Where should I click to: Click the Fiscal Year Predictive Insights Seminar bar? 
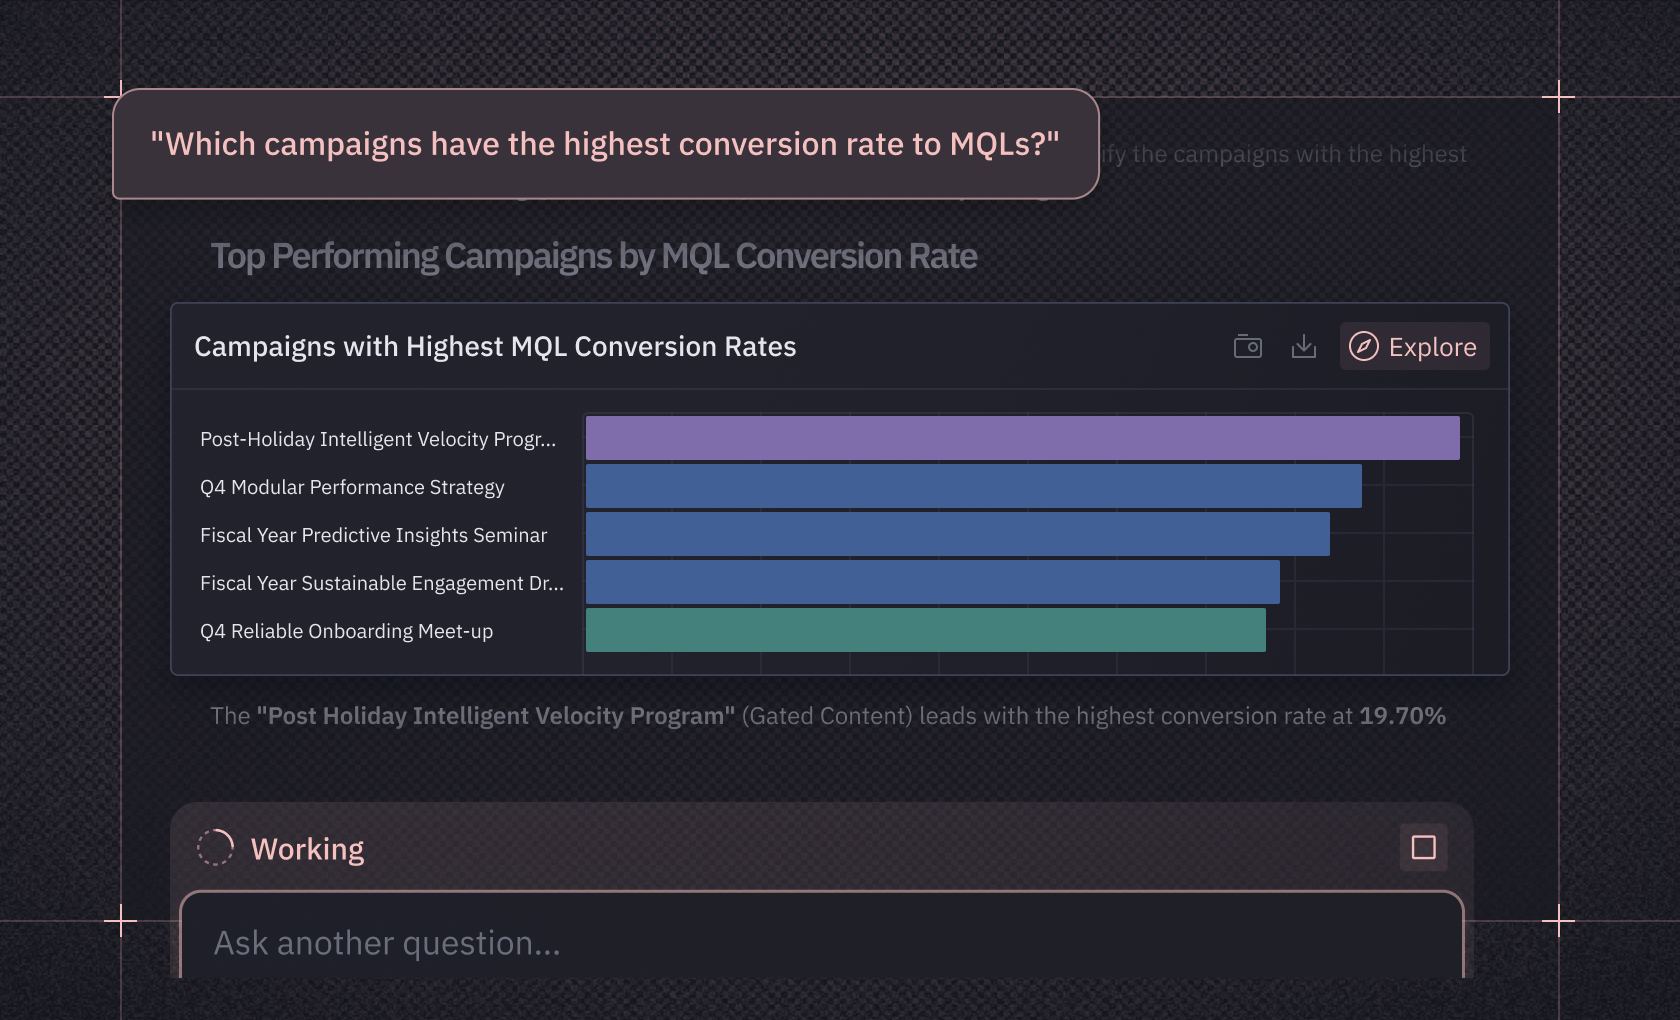955,535
